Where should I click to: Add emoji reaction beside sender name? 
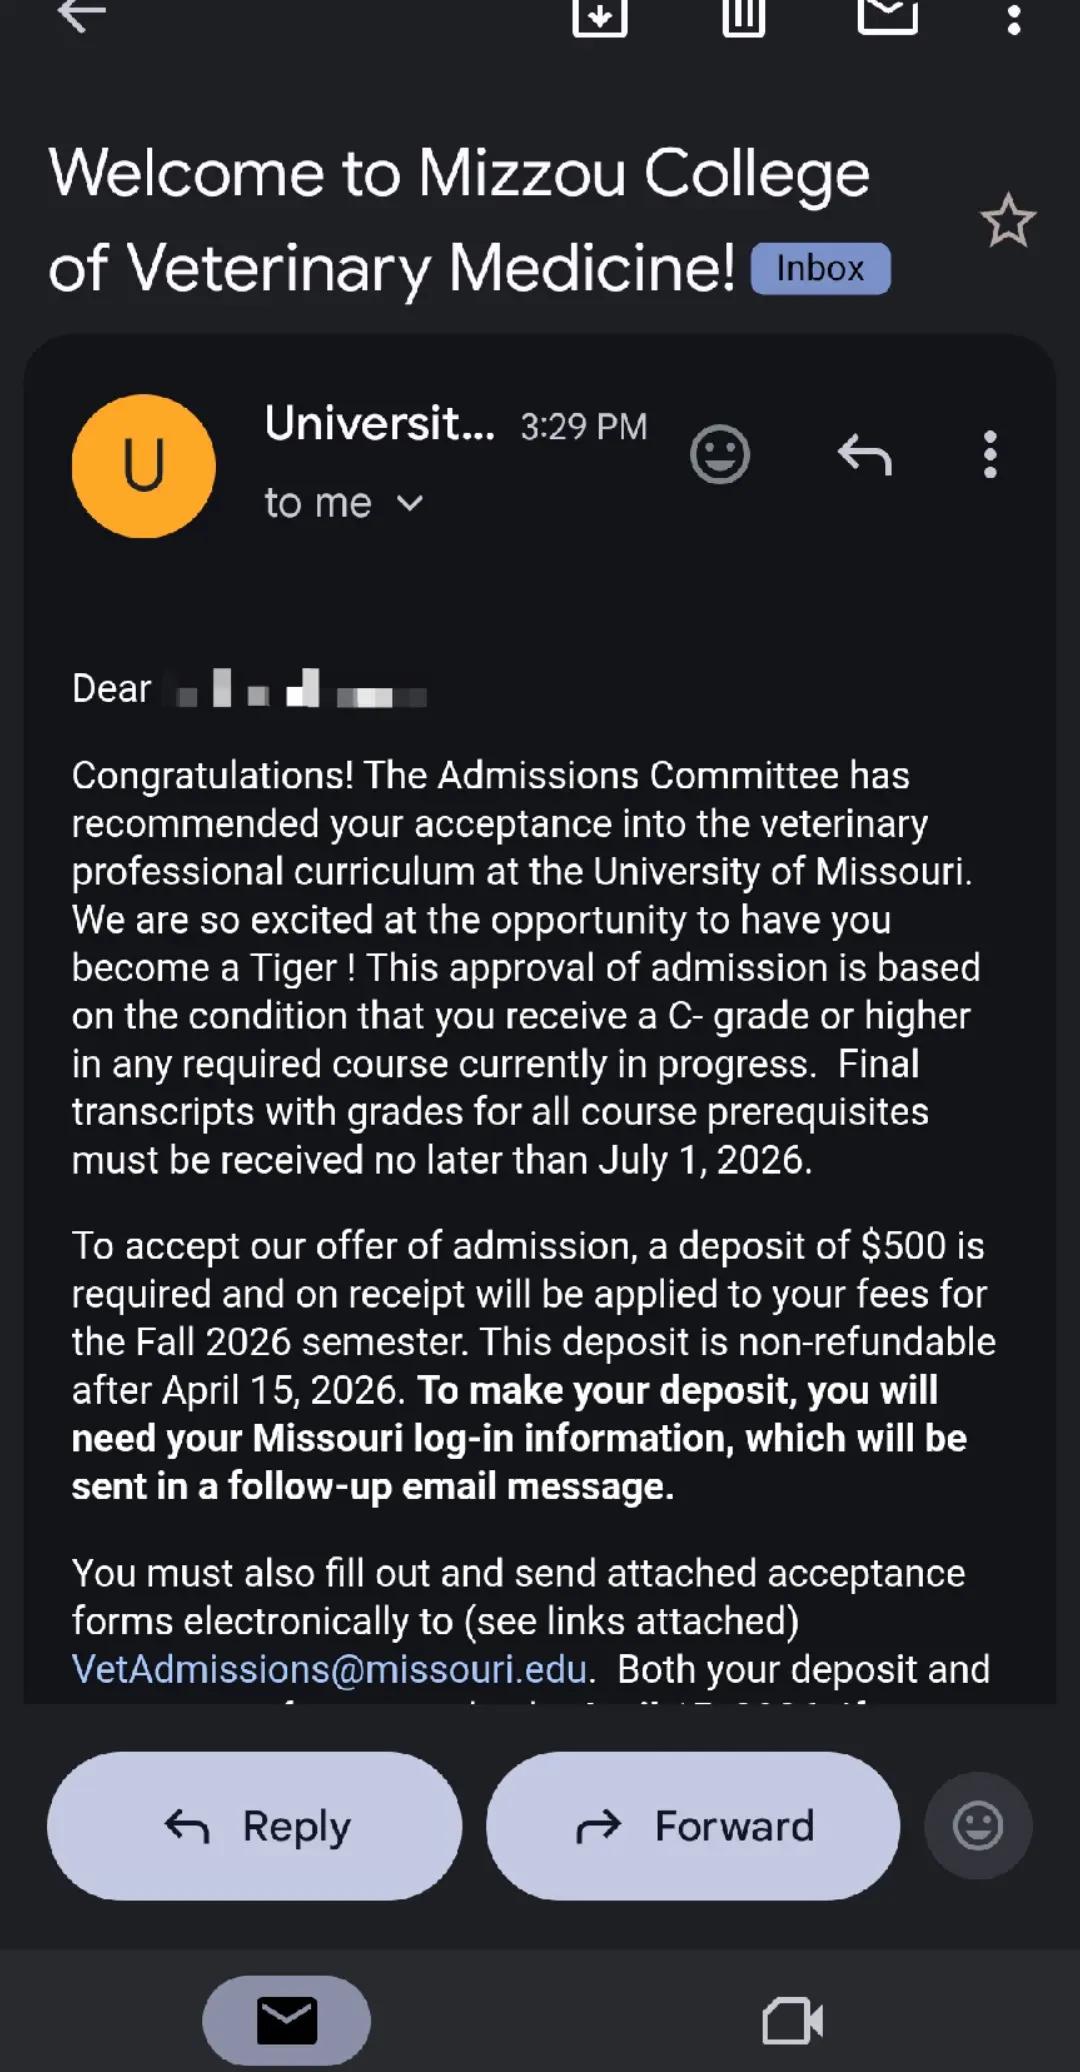[719, 454]
